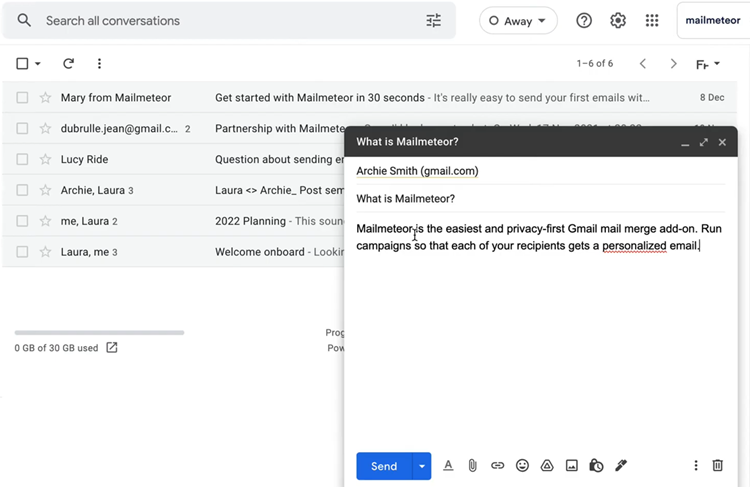Image resolution: width=750 pixels, height=487 pixels.
Task: Insert link in compose window
Action: click(497, 465)
